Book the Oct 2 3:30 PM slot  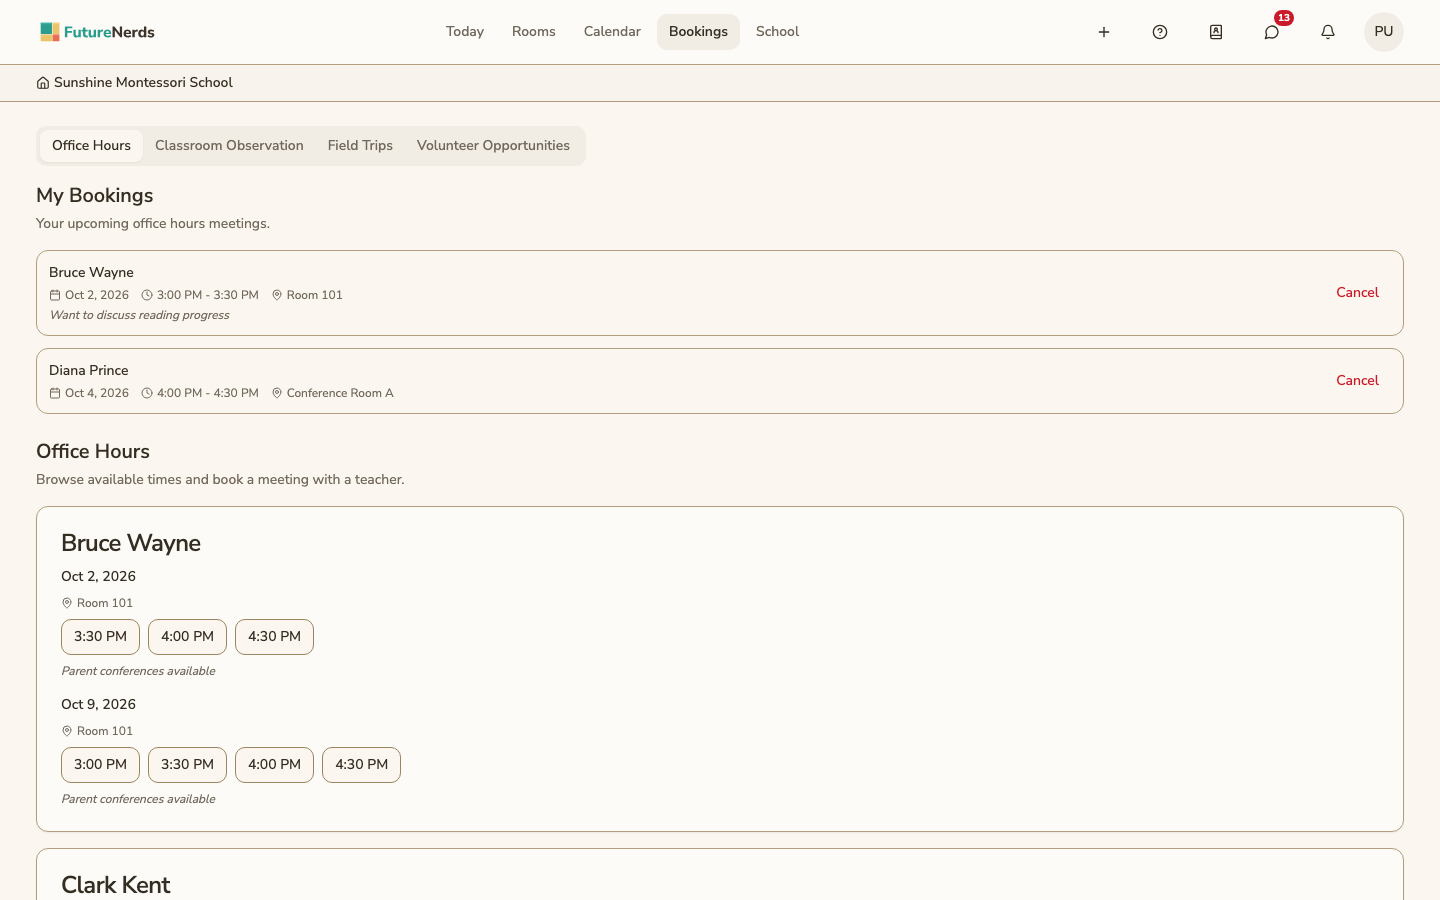click(x=100, y=637)
